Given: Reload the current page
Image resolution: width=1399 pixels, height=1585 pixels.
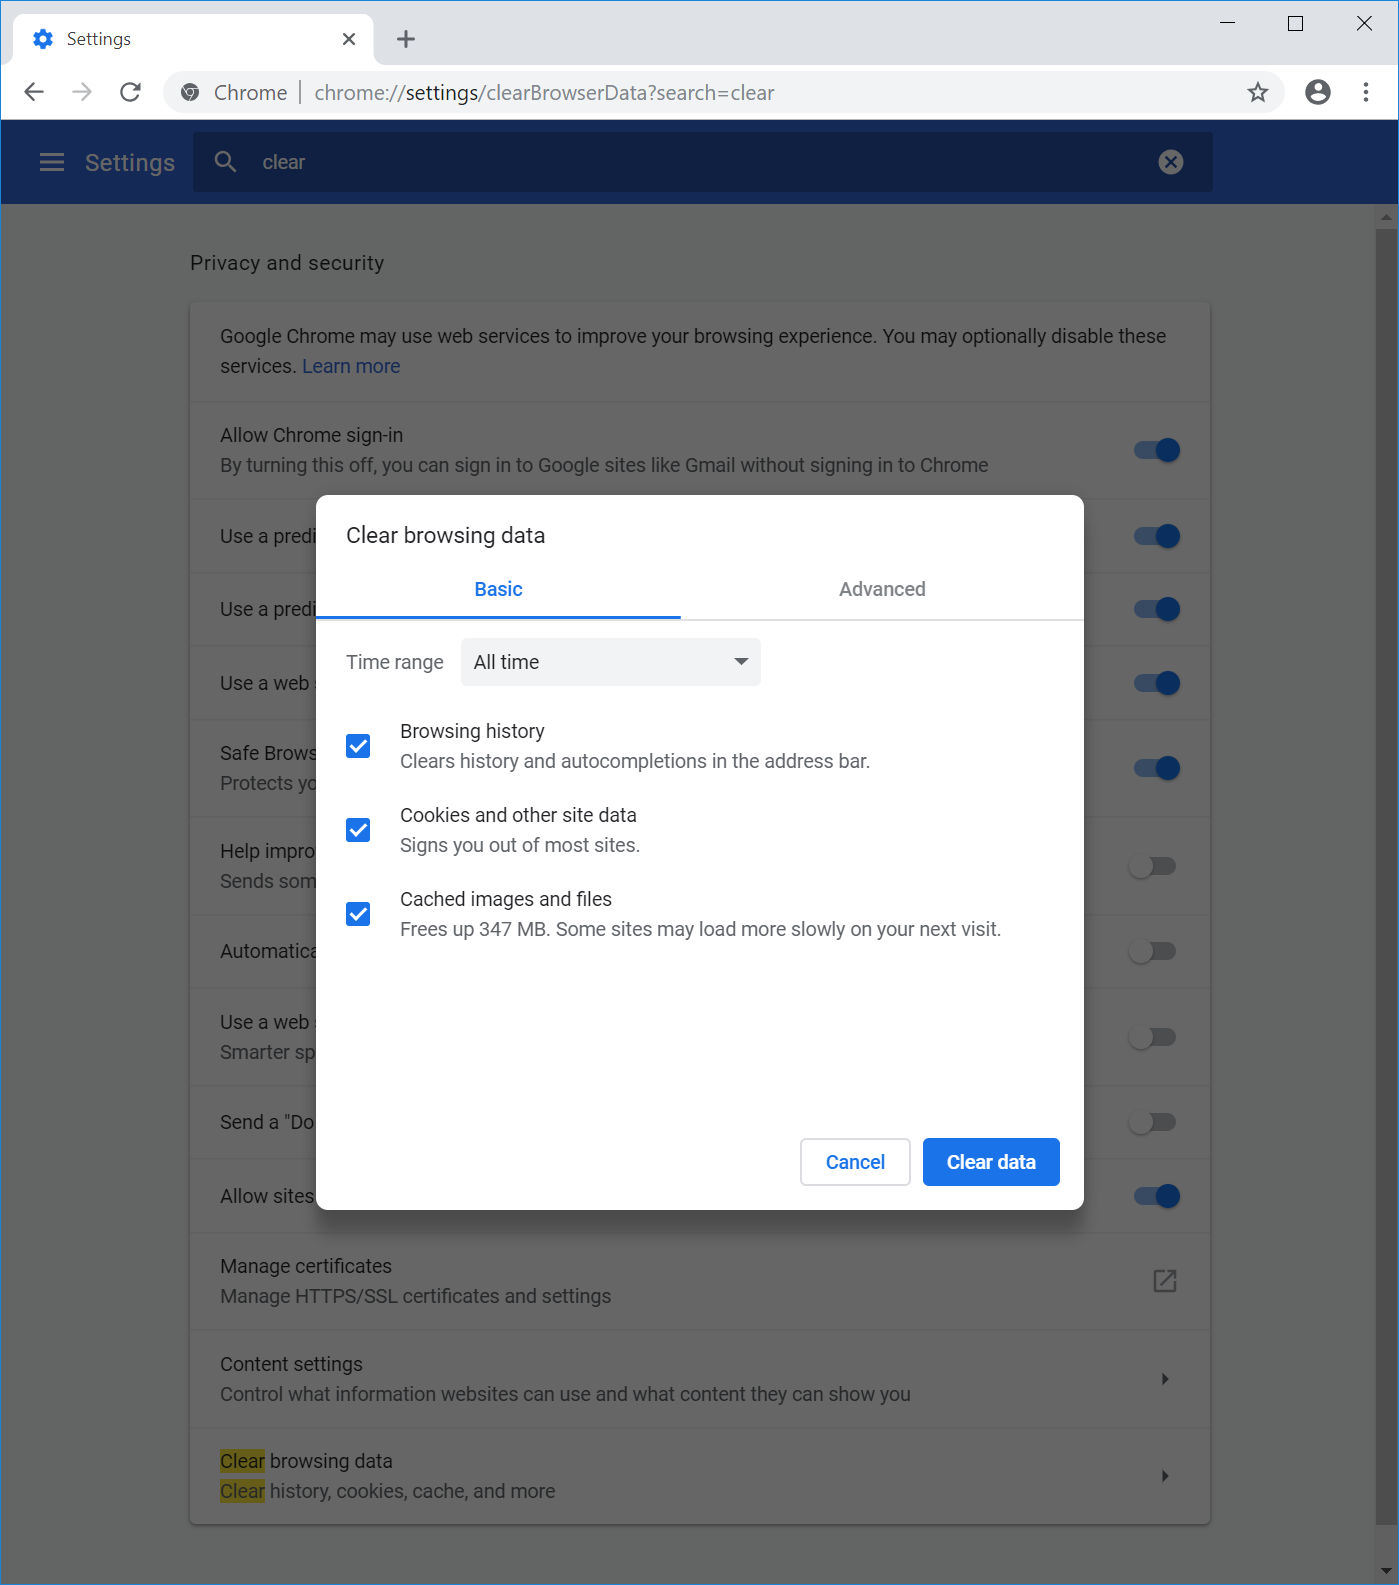Looking at the screenshot, I should [130, 92].
